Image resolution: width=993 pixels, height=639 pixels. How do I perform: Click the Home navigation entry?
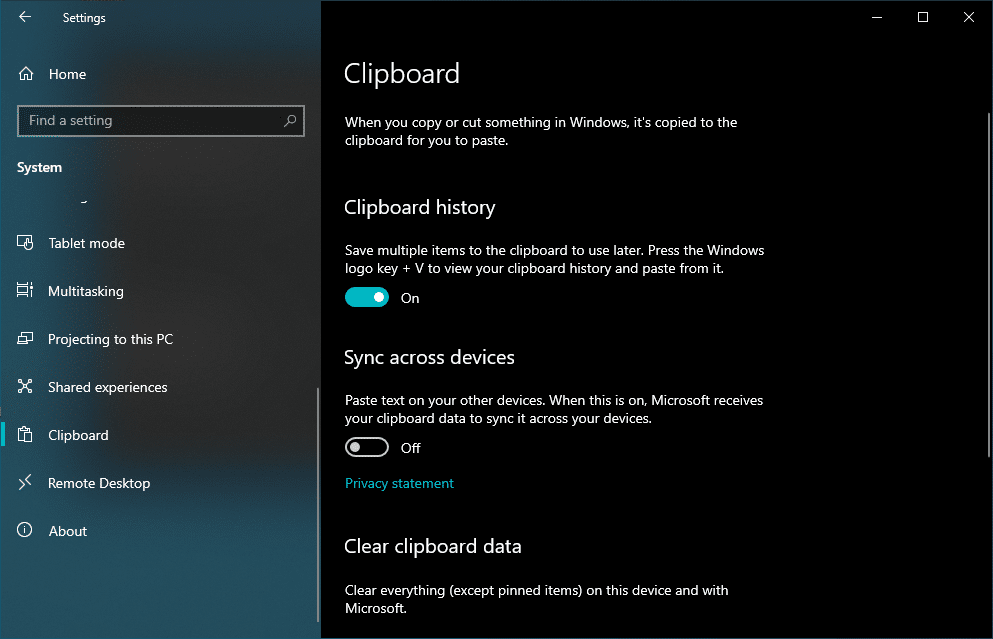[66, 73]
